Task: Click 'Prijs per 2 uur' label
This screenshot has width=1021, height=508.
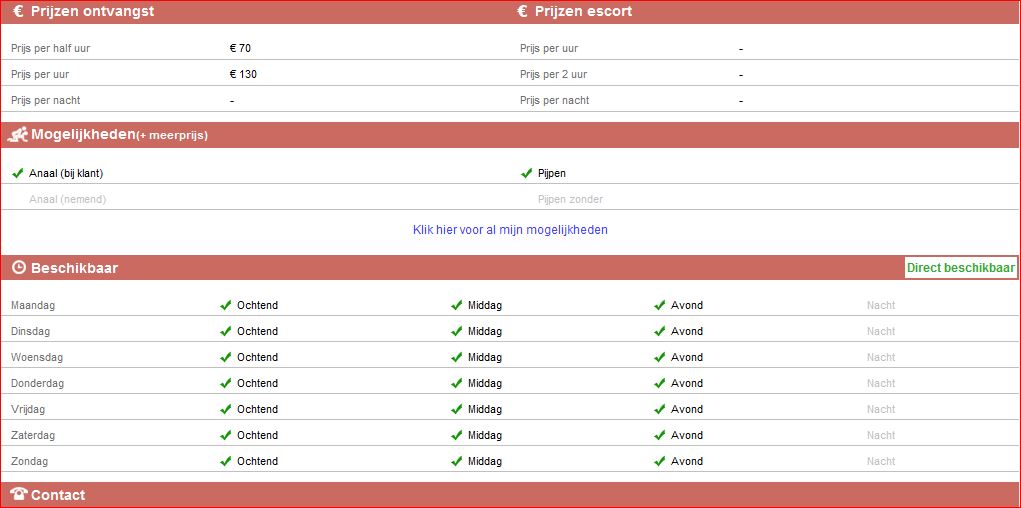Action: pos(553,74)
